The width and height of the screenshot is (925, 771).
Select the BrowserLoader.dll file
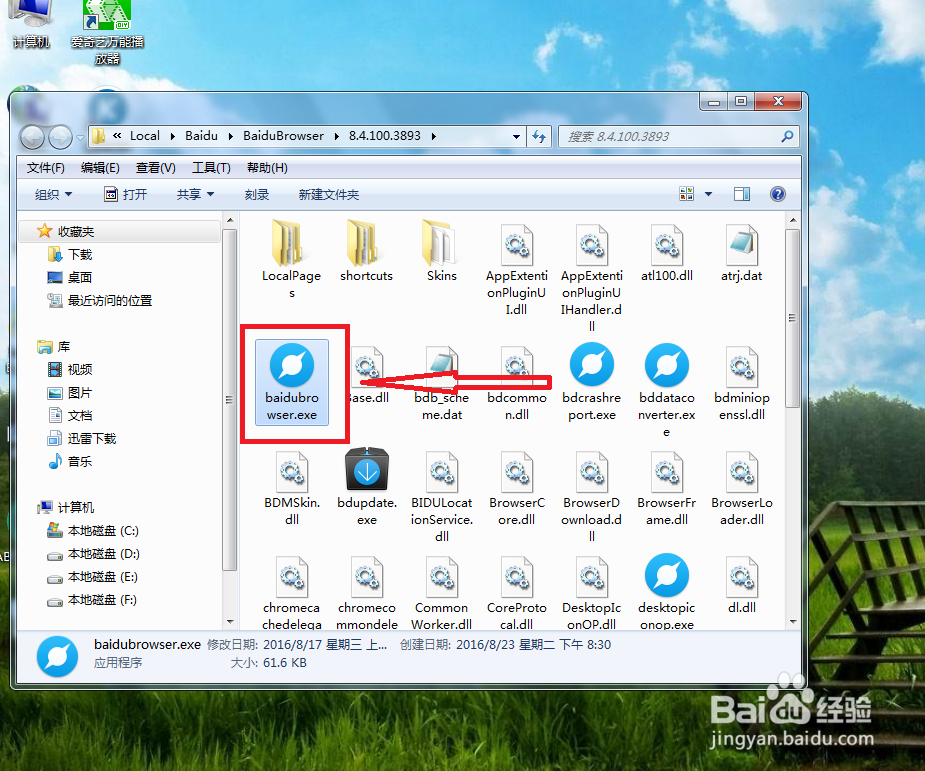tap(742, 488)
